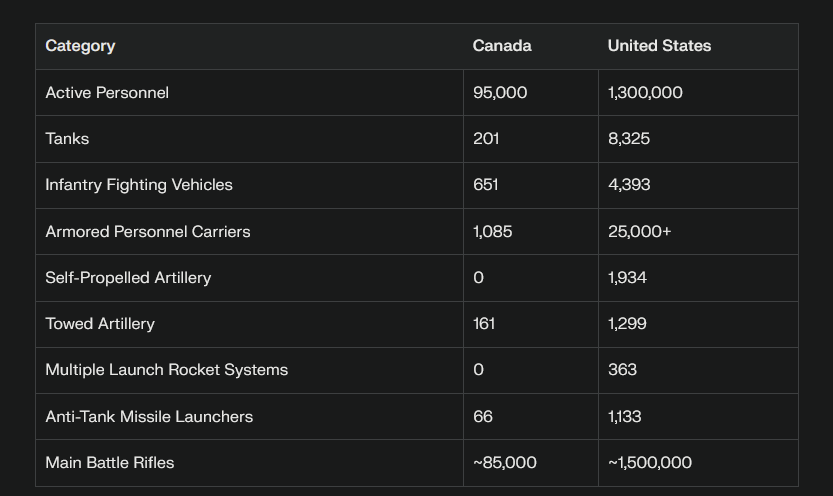
Task: Select the ~85,000 value cell
Action: (505, 463)
